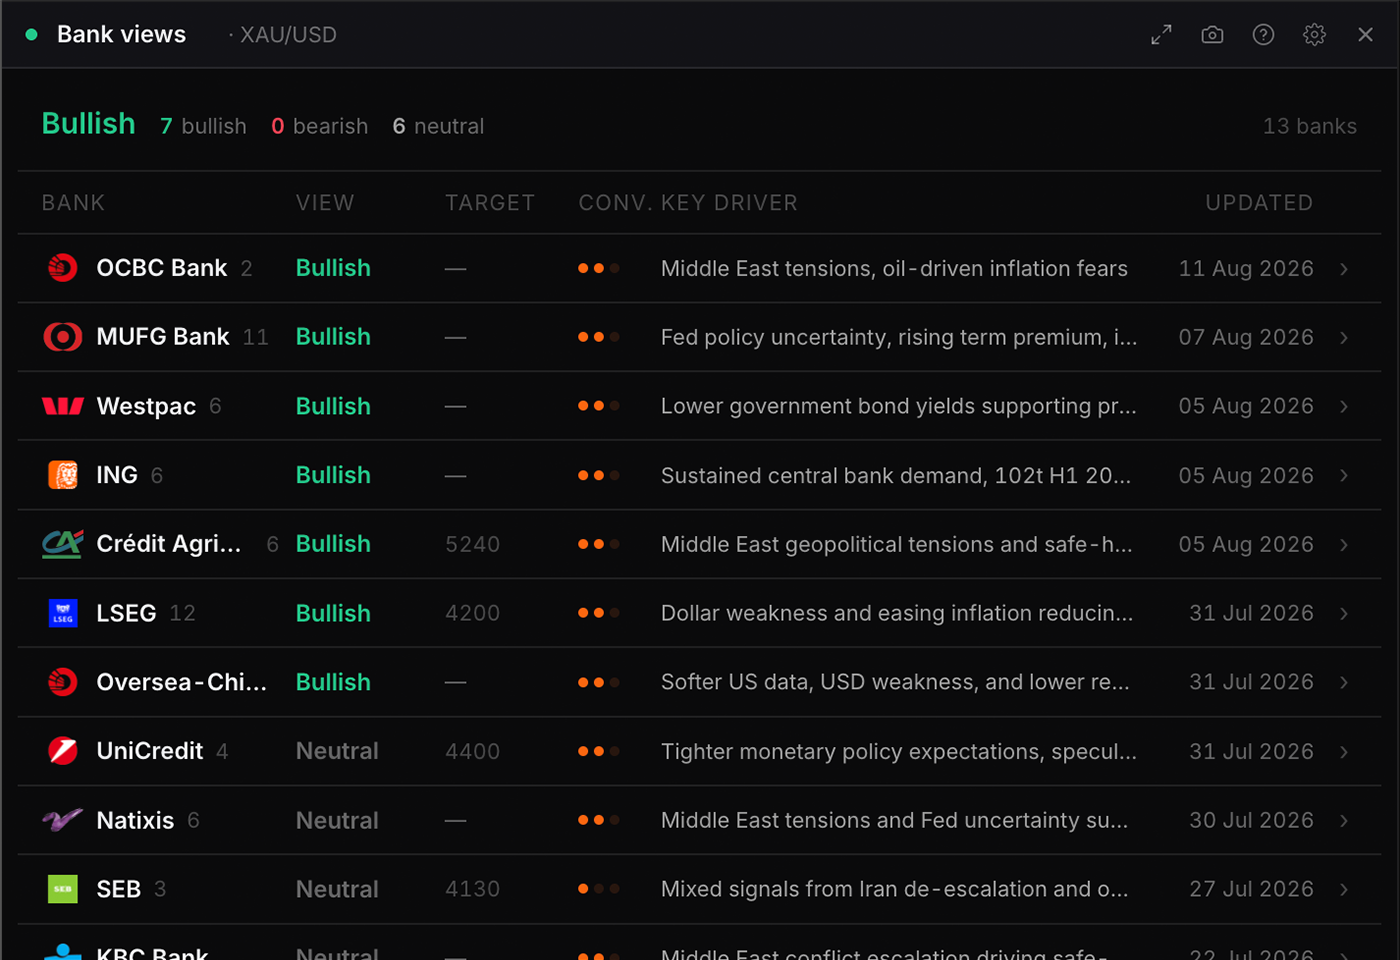
Task: Close the Bank views panel
Action: (1365, 35)
